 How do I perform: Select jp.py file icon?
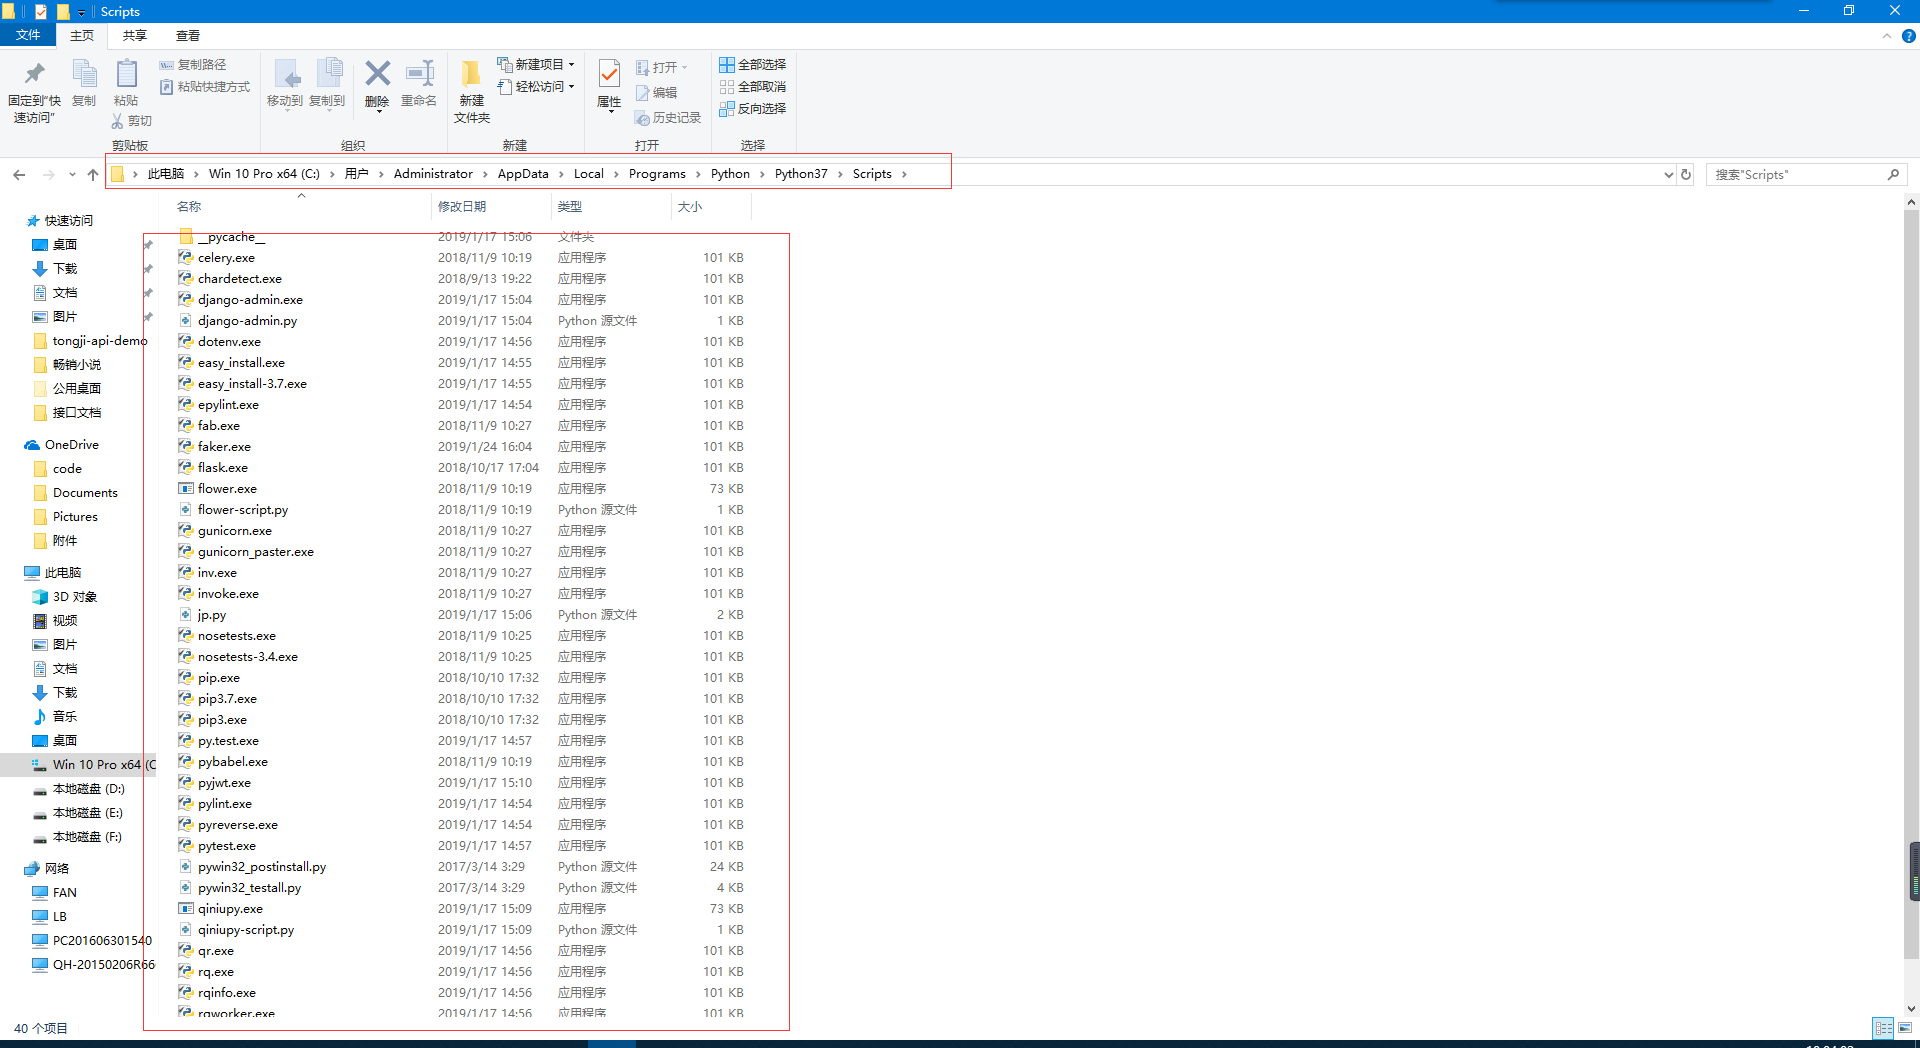[x=186, y=615]
